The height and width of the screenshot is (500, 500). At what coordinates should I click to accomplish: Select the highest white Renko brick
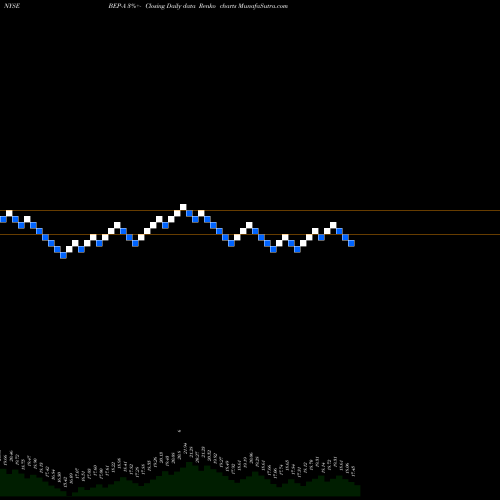point(183,207)
